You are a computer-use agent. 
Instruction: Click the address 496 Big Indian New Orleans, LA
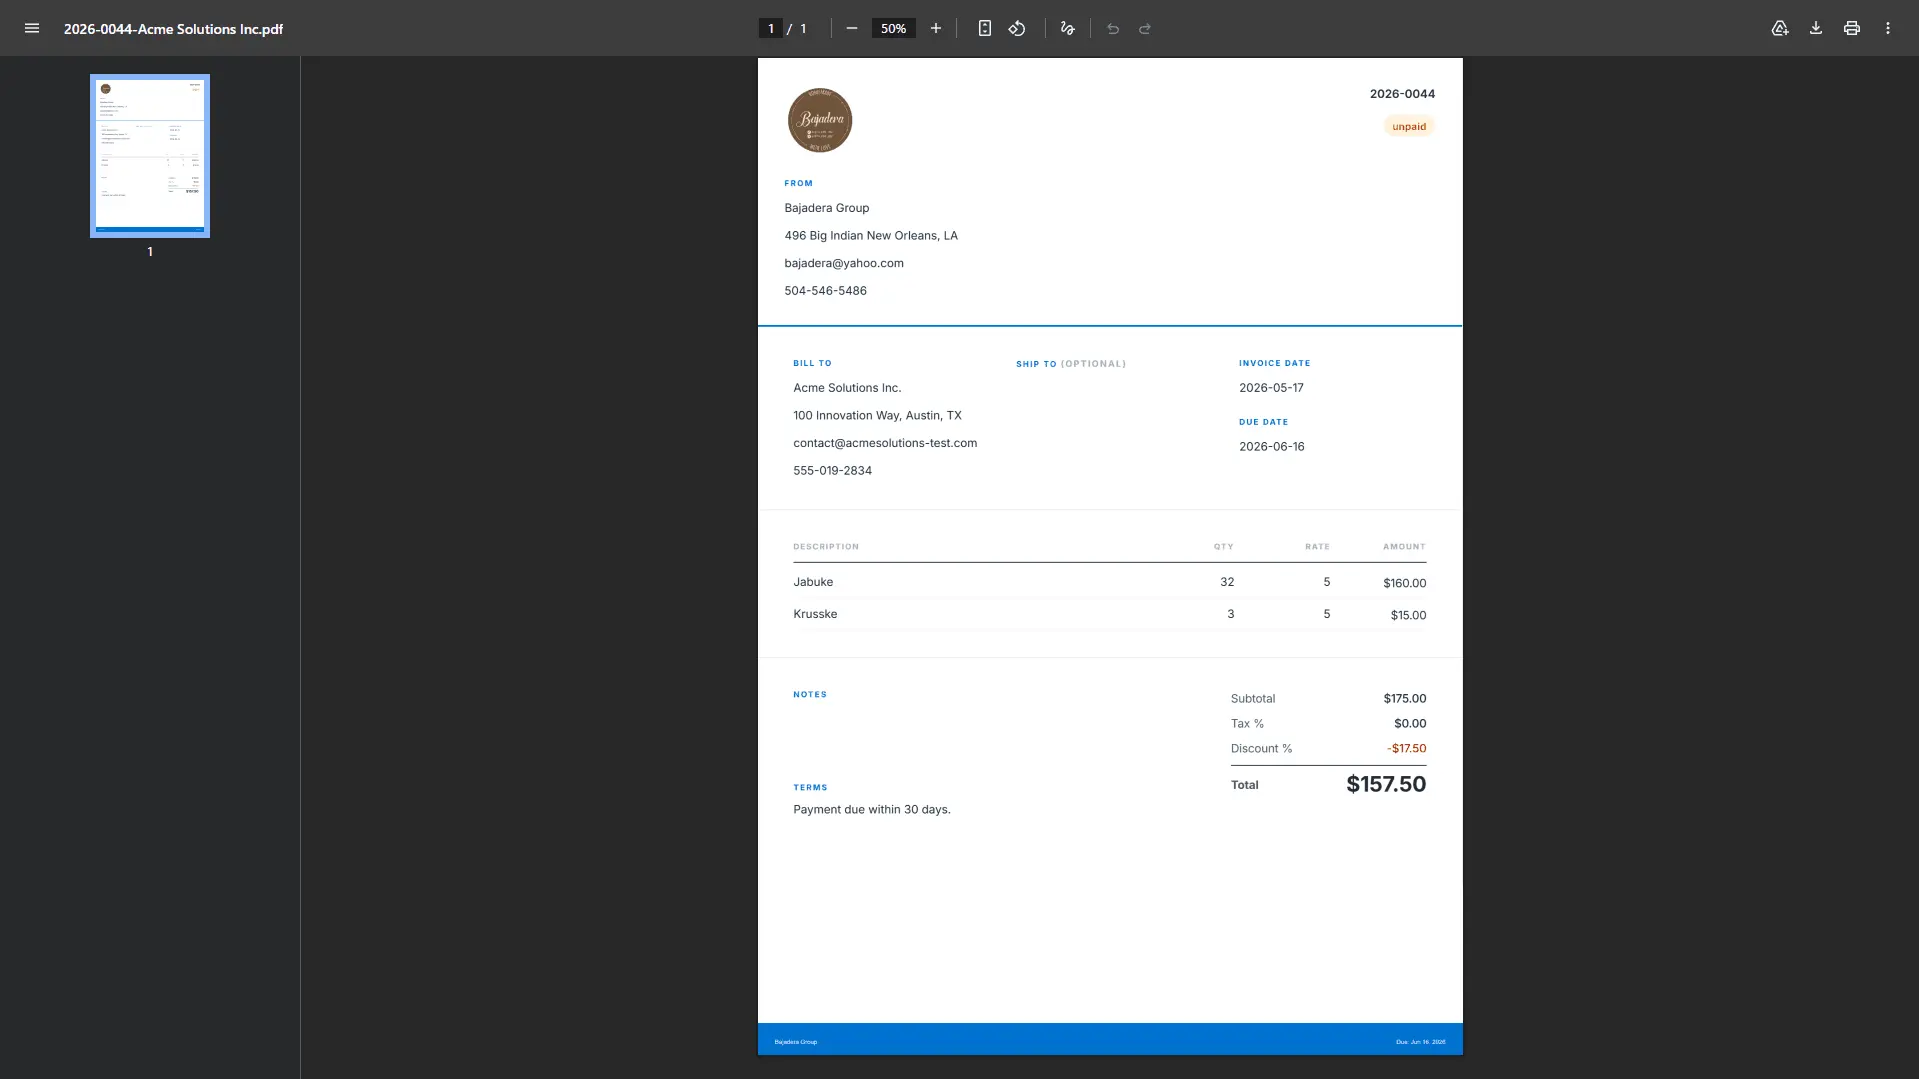871,235
